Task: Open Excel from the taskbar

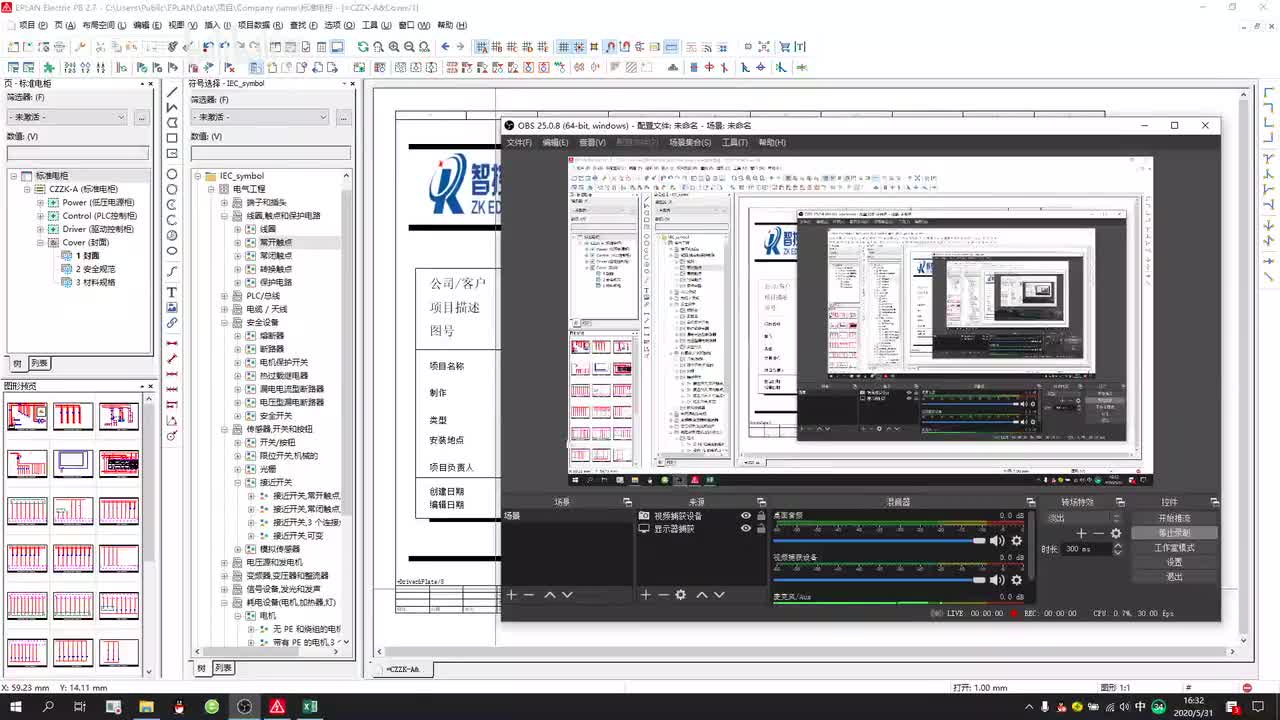Action: pyautogui.click(x=310, y=707)
